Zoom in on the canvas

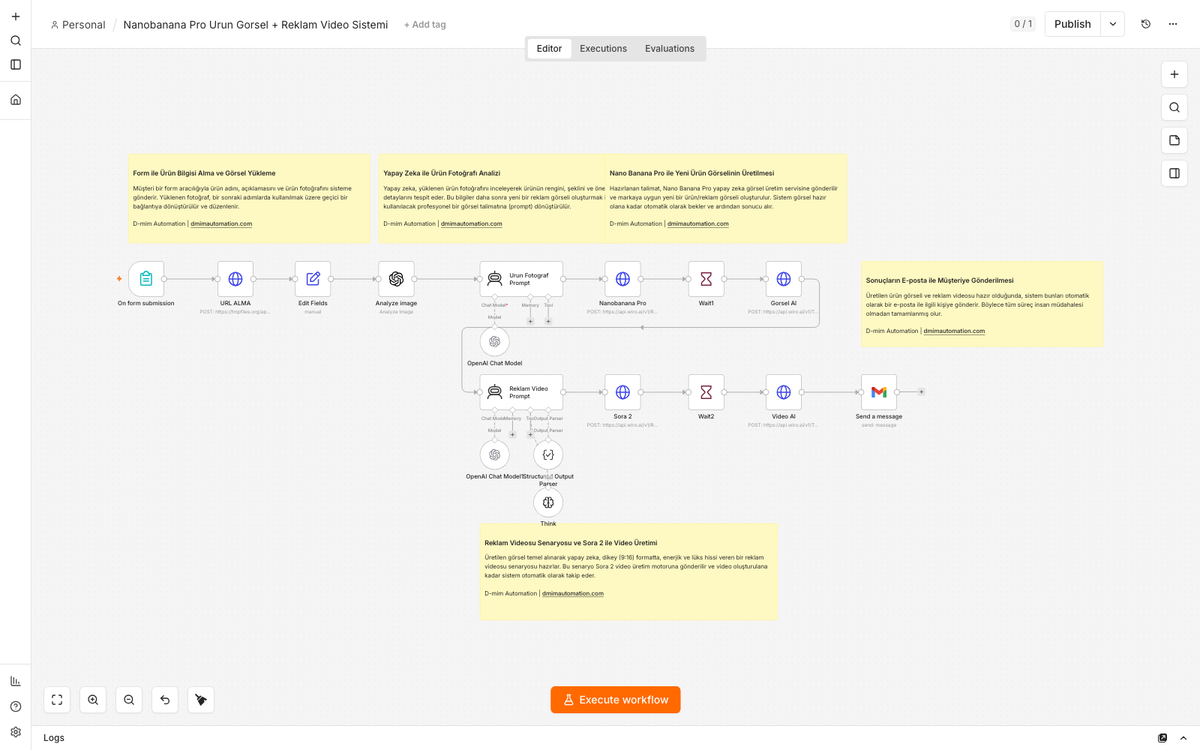93,700
